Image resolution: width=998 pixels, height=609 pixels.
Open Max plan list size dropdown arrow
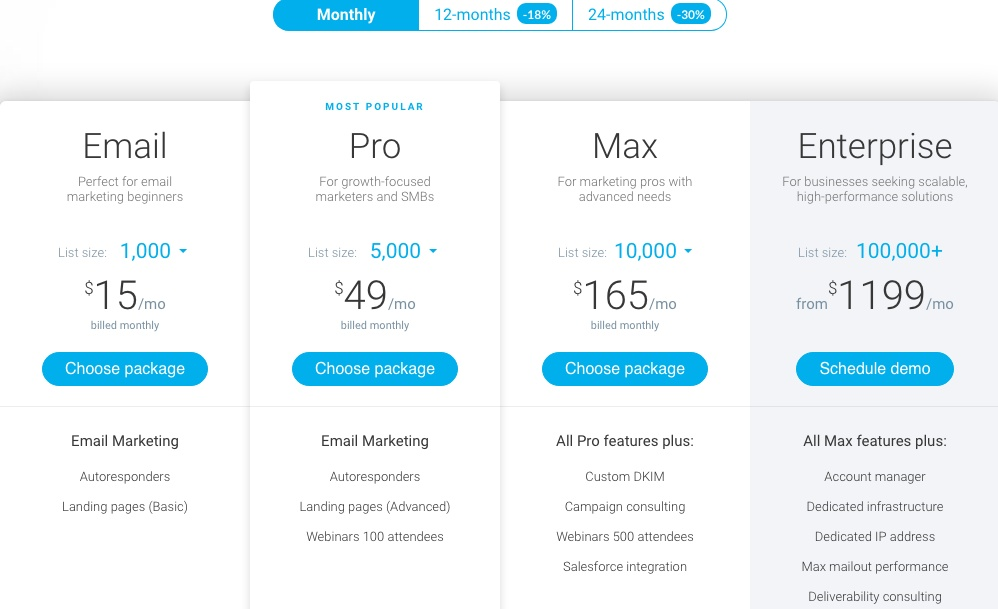tap(688, 251)
